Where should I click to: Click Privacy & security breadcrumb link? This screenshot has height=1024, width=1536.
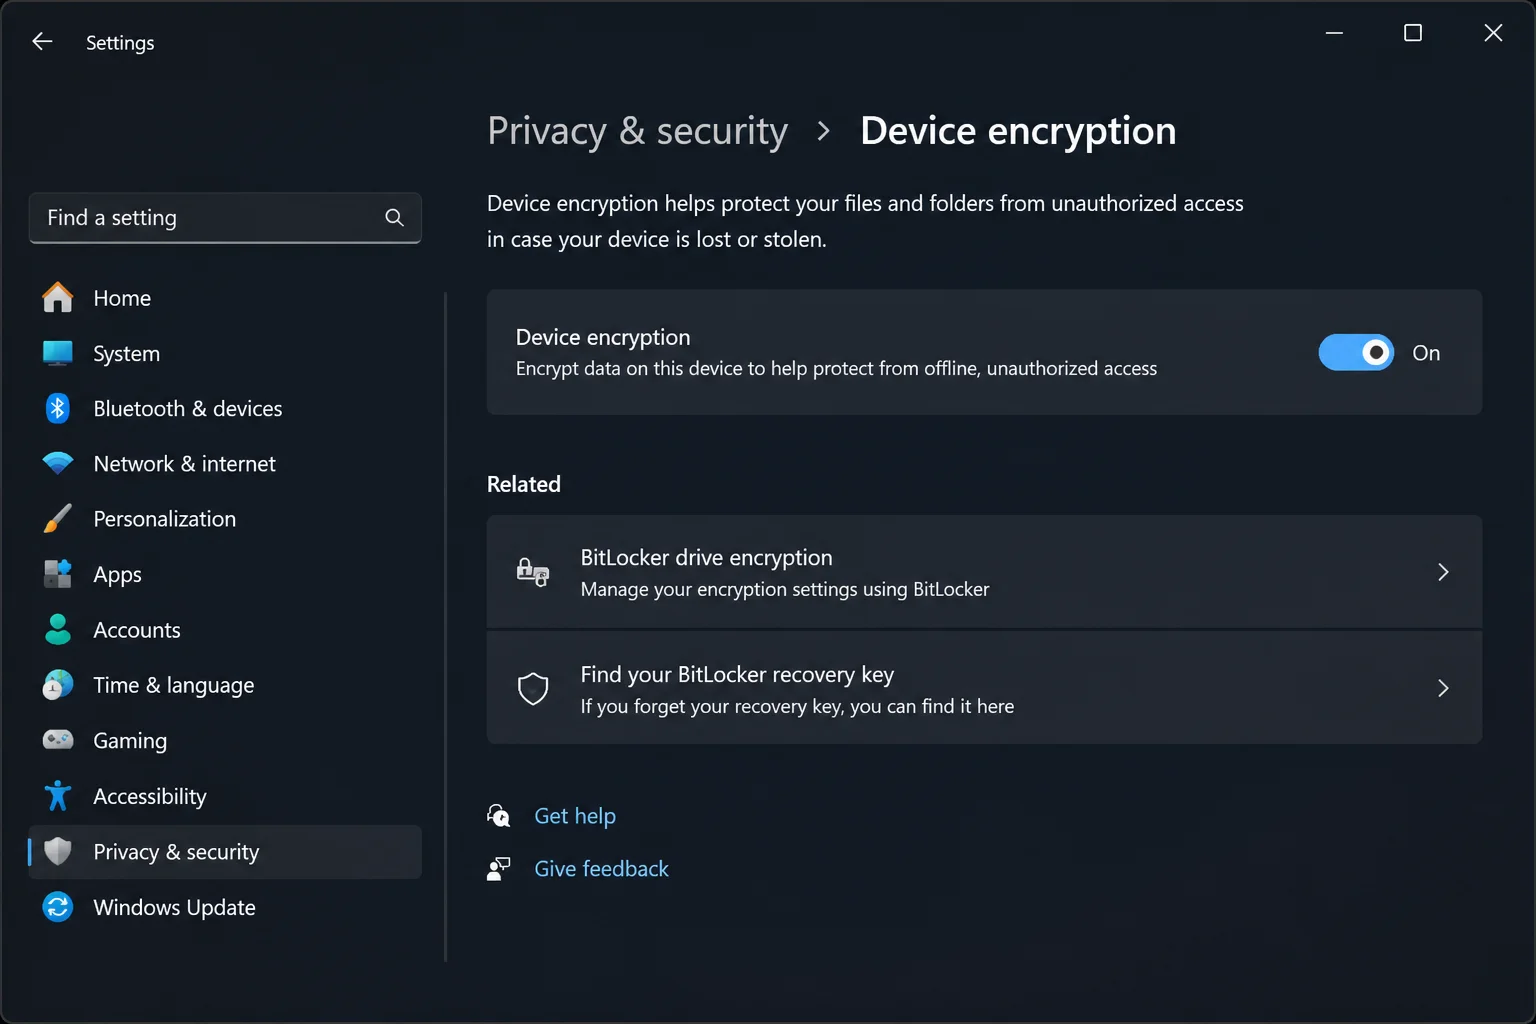click(637, 131)
